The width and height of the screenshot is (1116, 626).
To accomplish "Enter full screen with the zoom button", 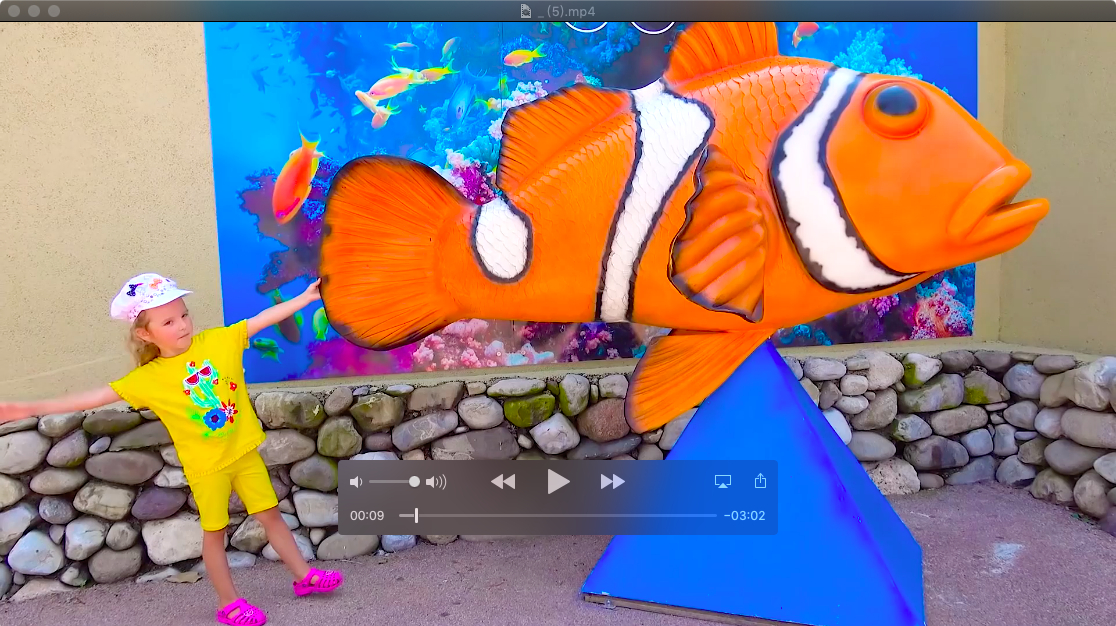I will pos(54,11).
